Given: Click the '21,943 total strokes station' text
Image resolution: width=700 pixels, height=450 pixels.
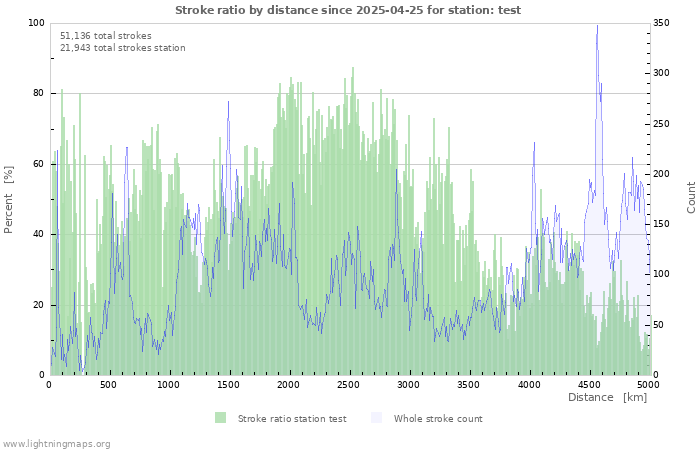Looking at the screenshot, I should coord(123,48).
